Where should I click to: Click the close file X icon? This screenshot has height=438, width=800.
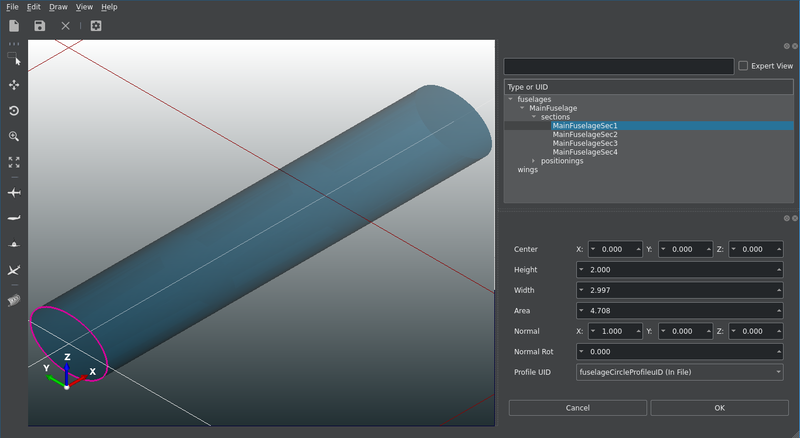pyautogui.click(x=66, y=25)
